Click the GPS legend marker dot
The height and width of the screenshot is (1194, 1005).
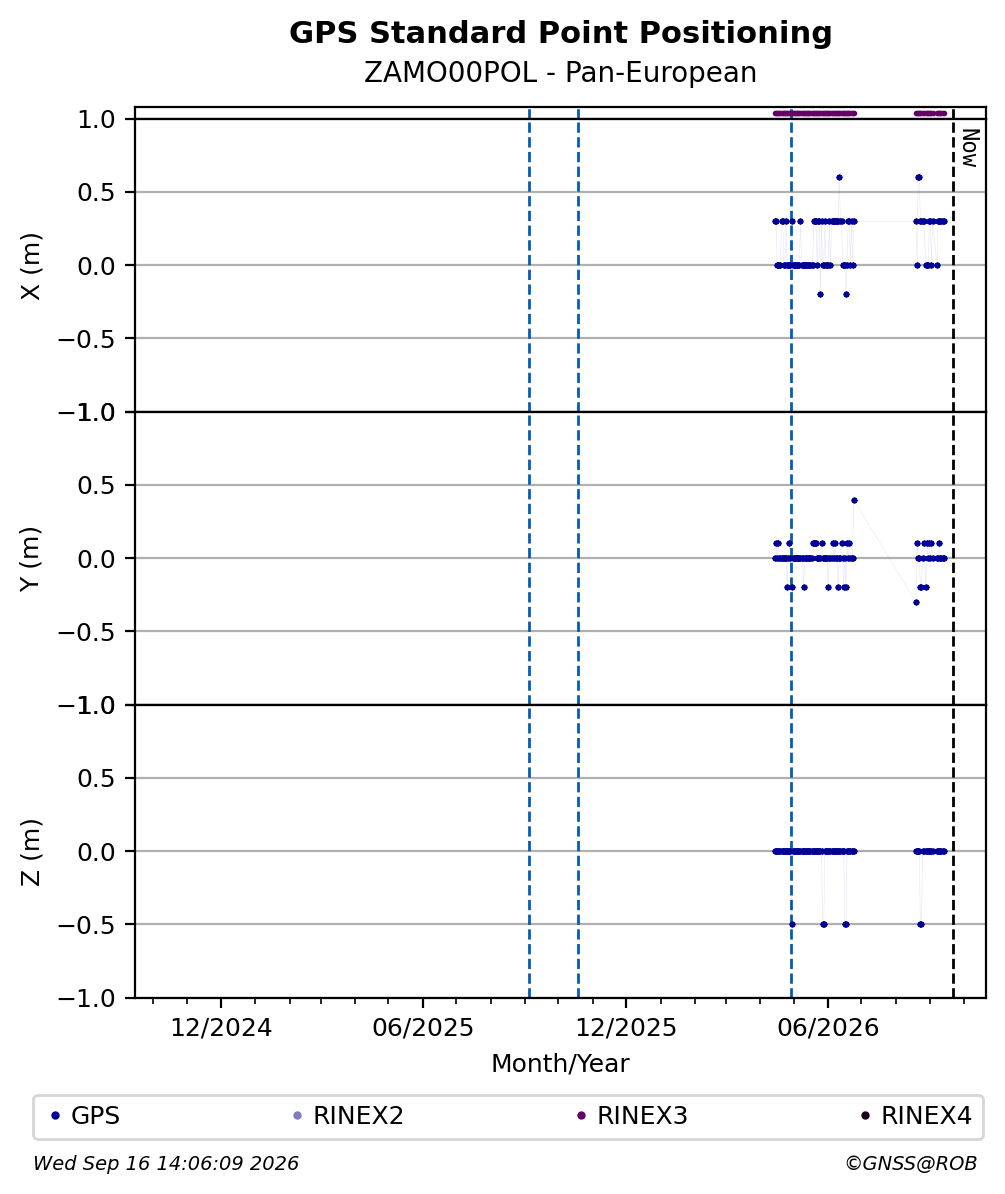click(55, 1116)
